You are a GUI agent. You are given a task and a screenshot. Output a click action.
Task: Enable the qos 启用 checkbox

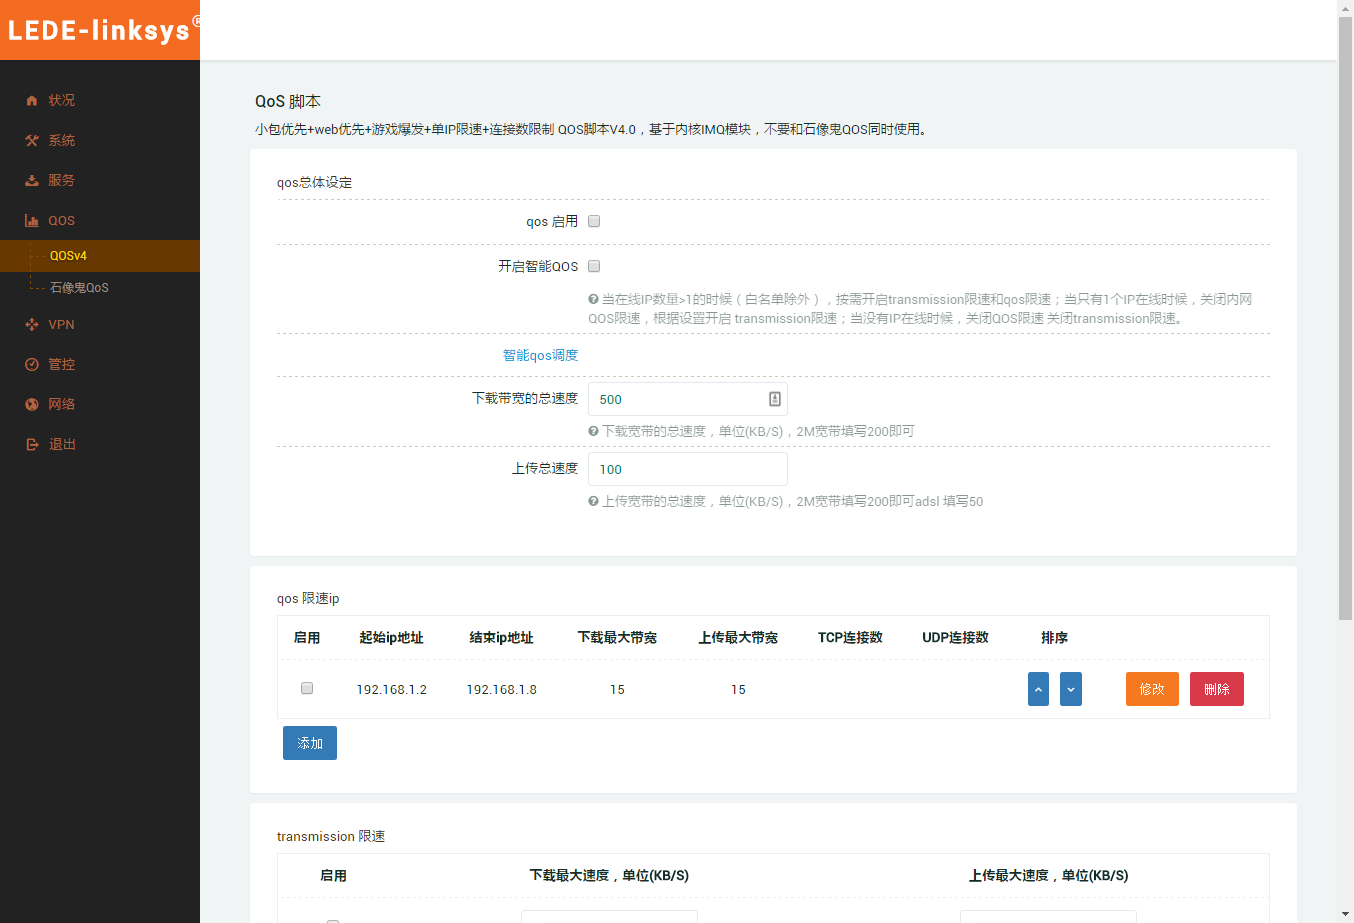point(594,222)
